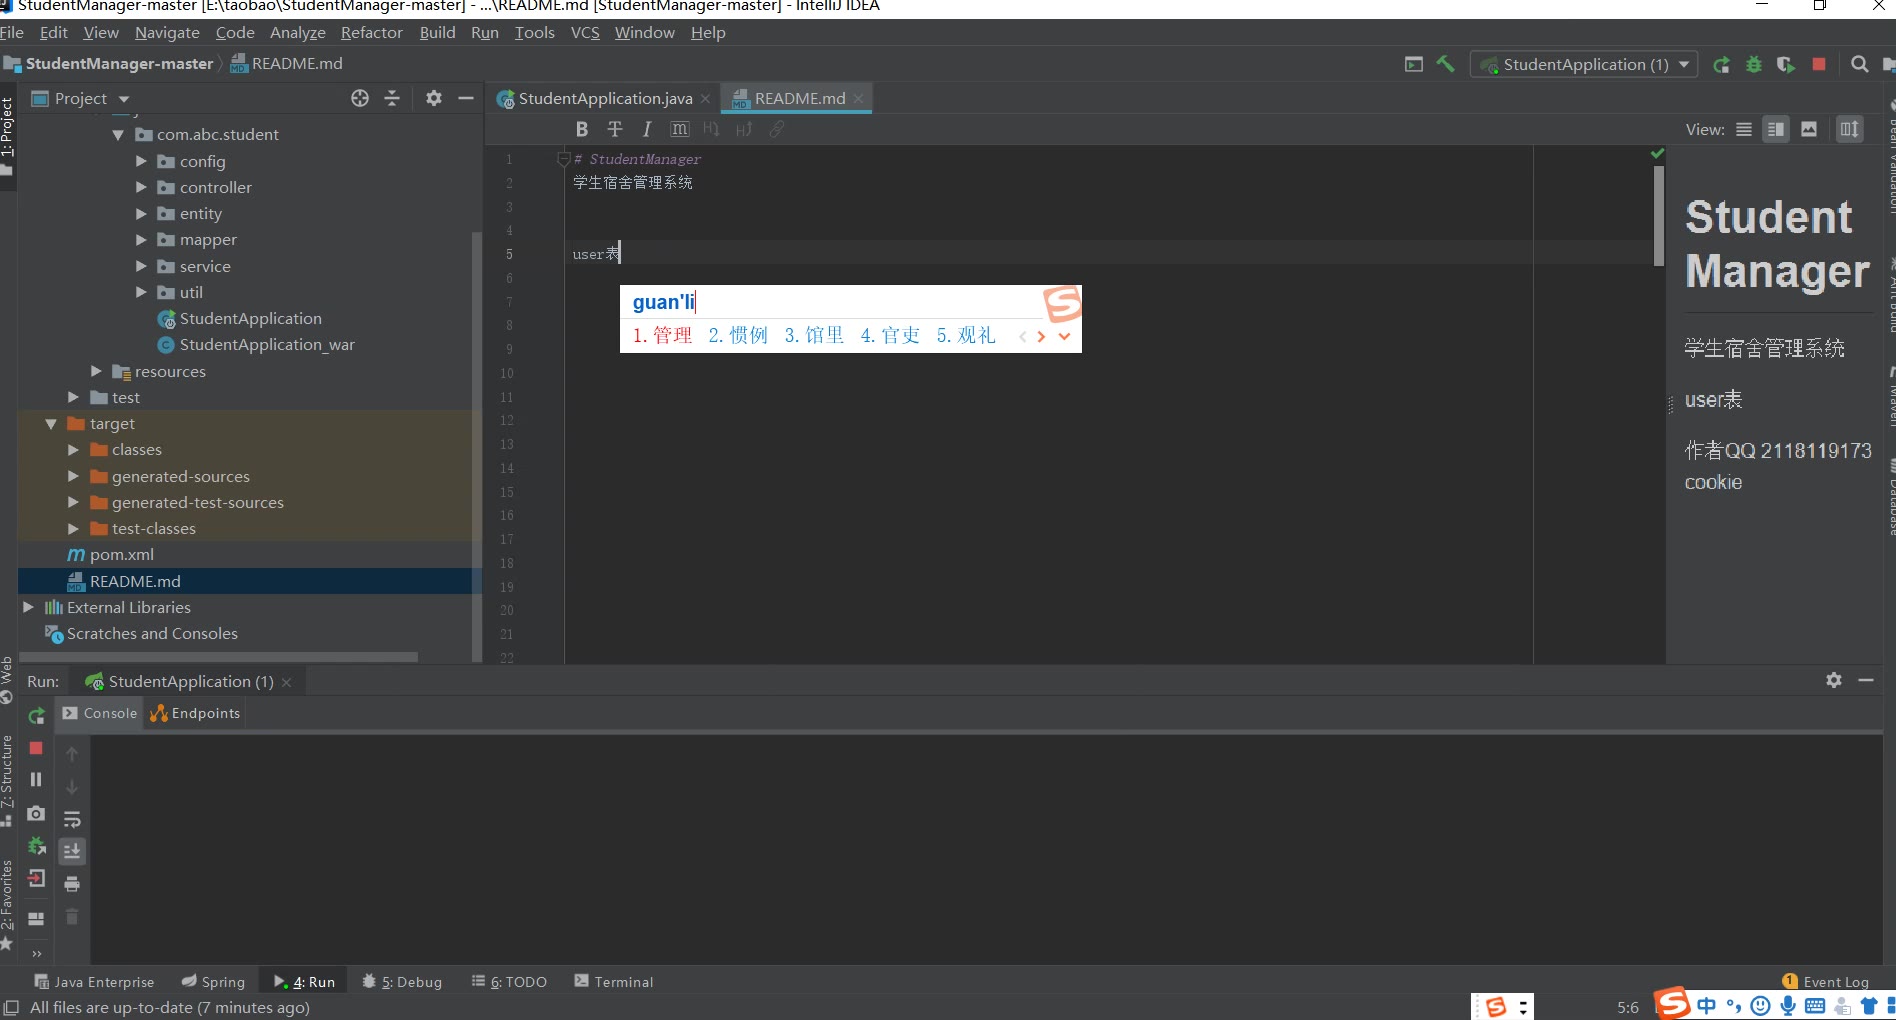This screenshot has height=1020, width=1896.
Task: Apply strikethrough formatting in markdown toolbar
Action: coord(615,129)
